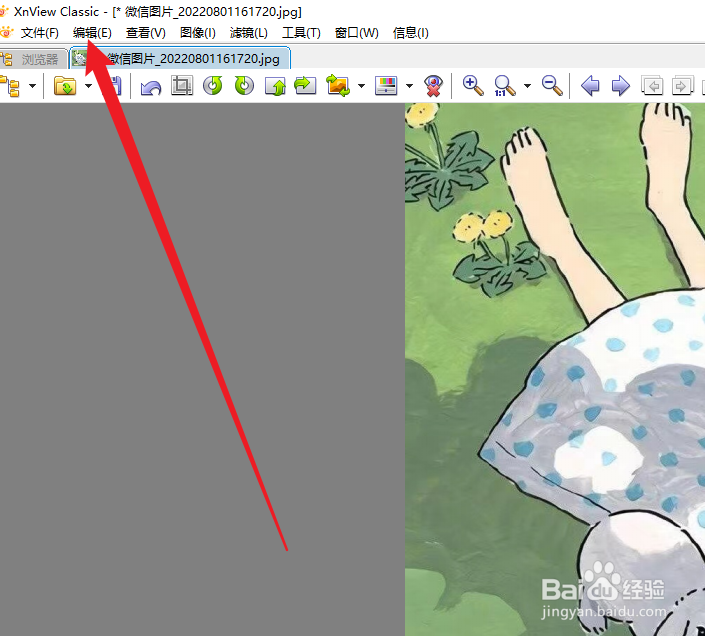Click the zoom in magnifier

[x=473, y=85]
